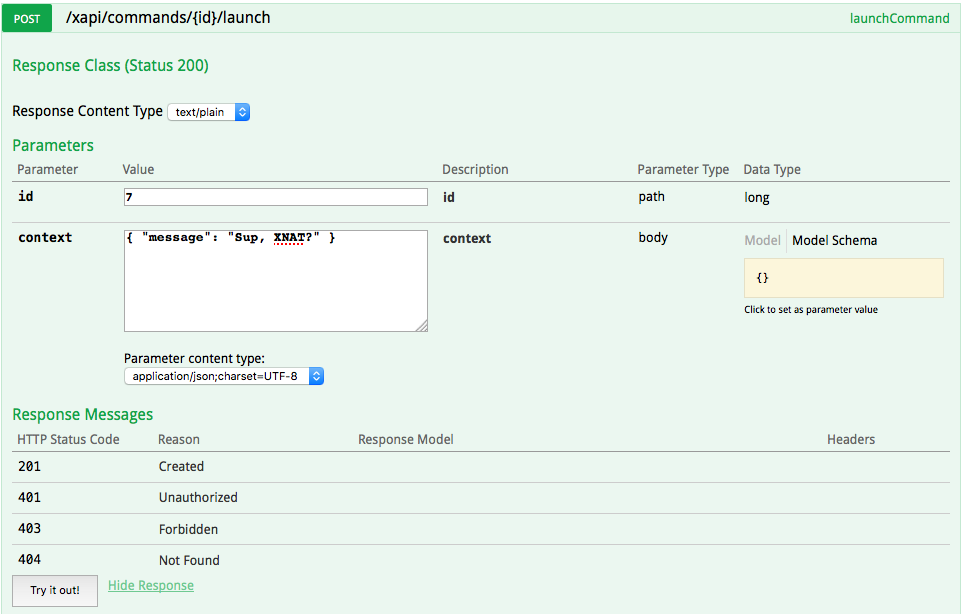This screenshot has width=970, height=614.
Task: Click the Parameters section heading
Action: point(53,146)
